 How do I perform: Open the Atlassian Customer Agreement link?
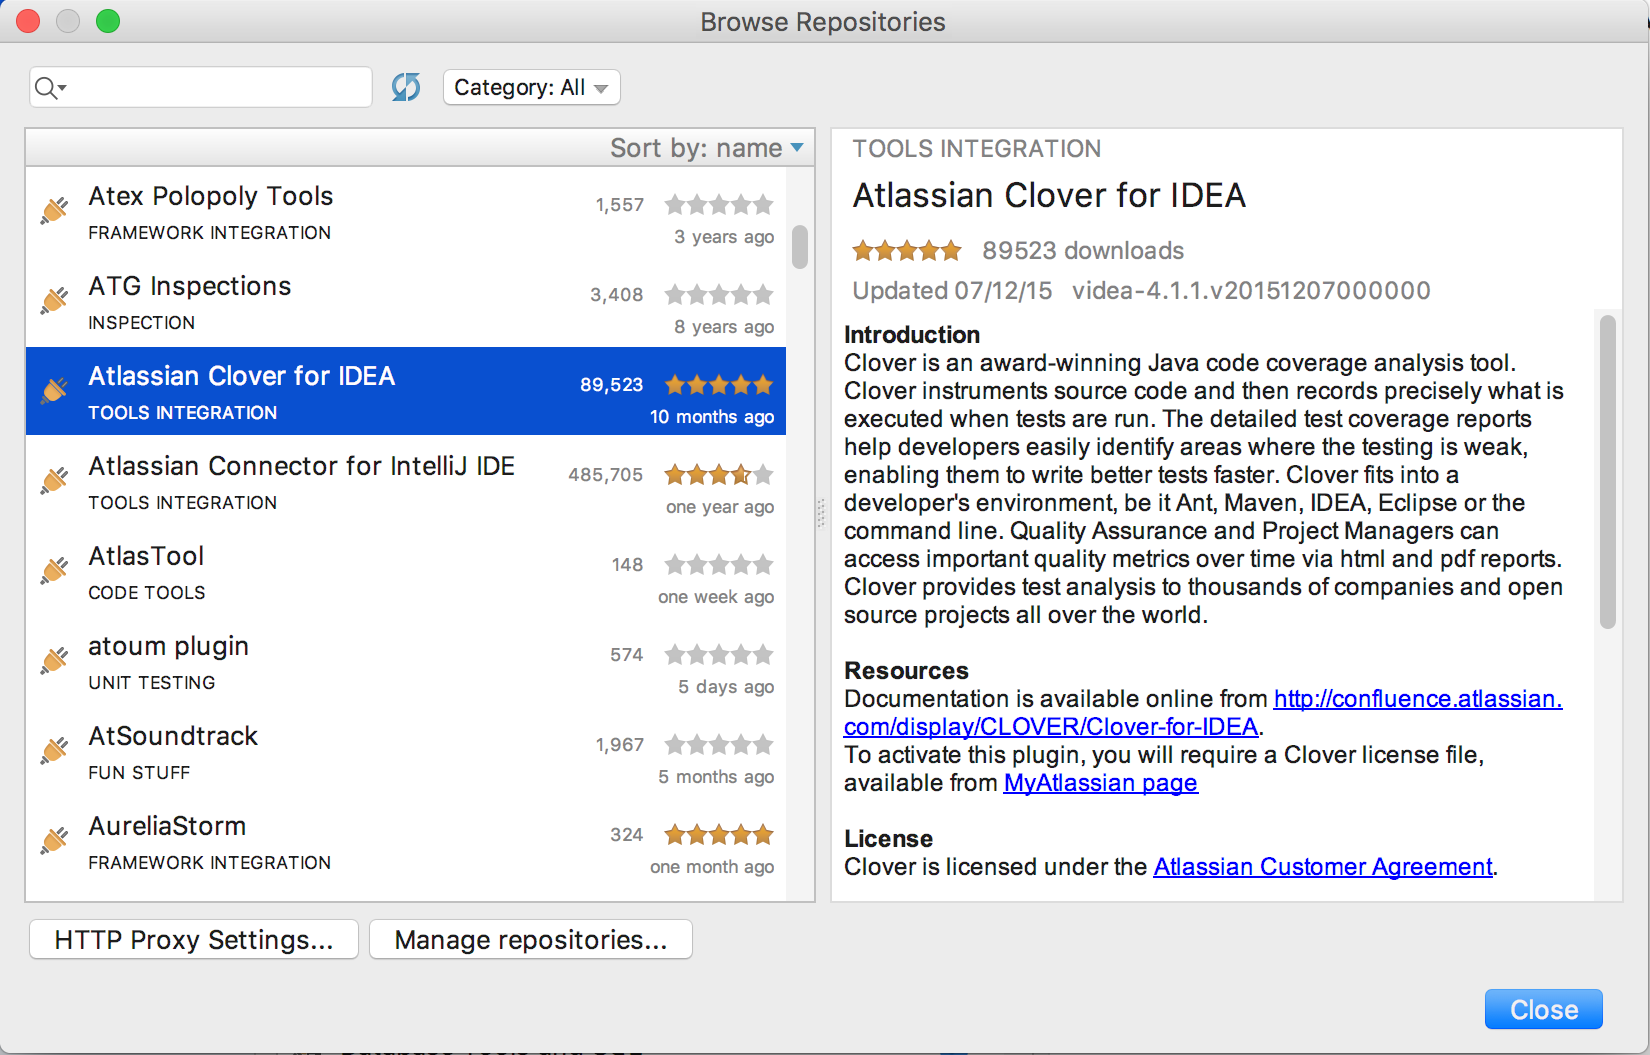pos(1323,867)
